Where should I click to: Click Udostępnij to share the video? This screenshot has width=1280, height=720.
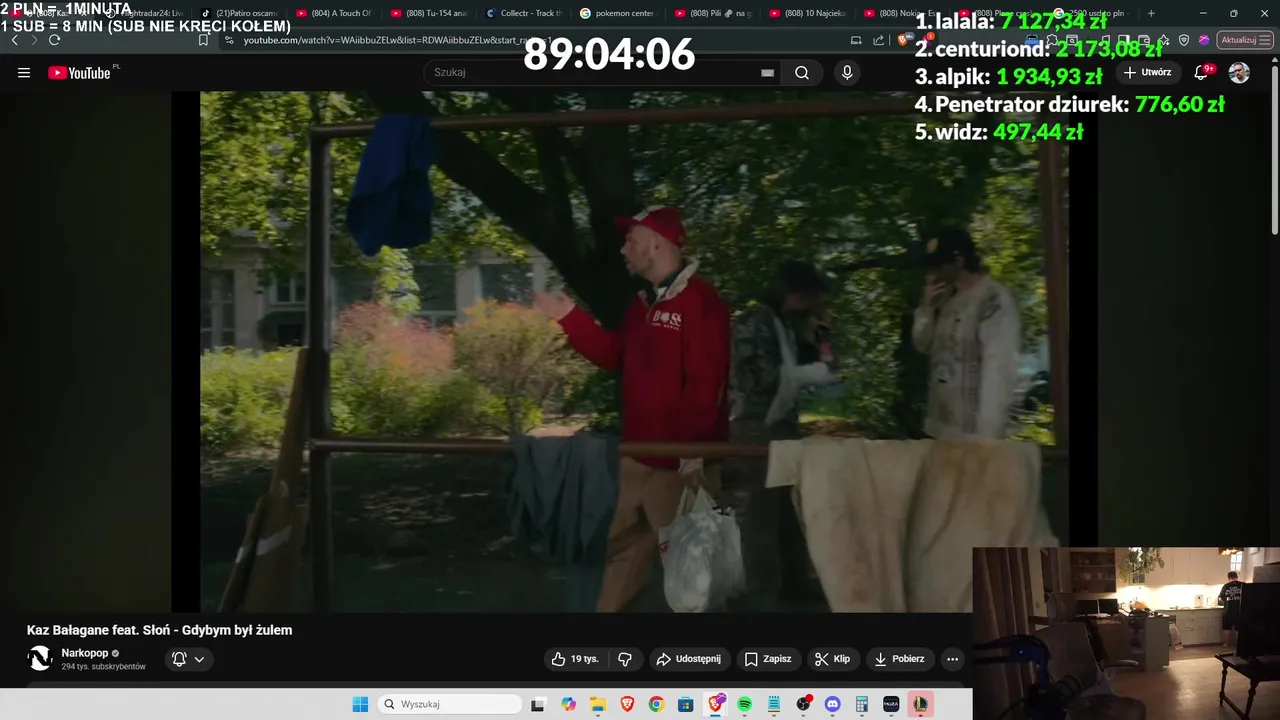(x=688, y=659)
